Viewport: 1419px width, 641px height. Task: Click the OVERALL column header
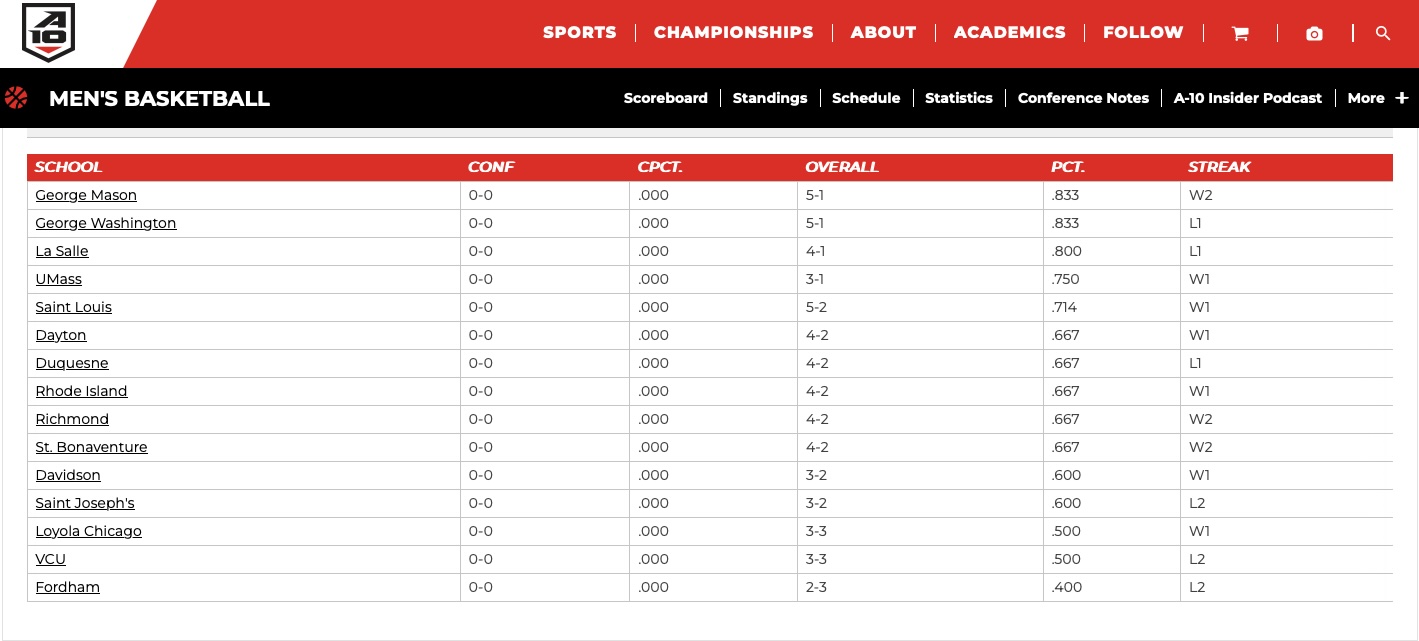841,167
